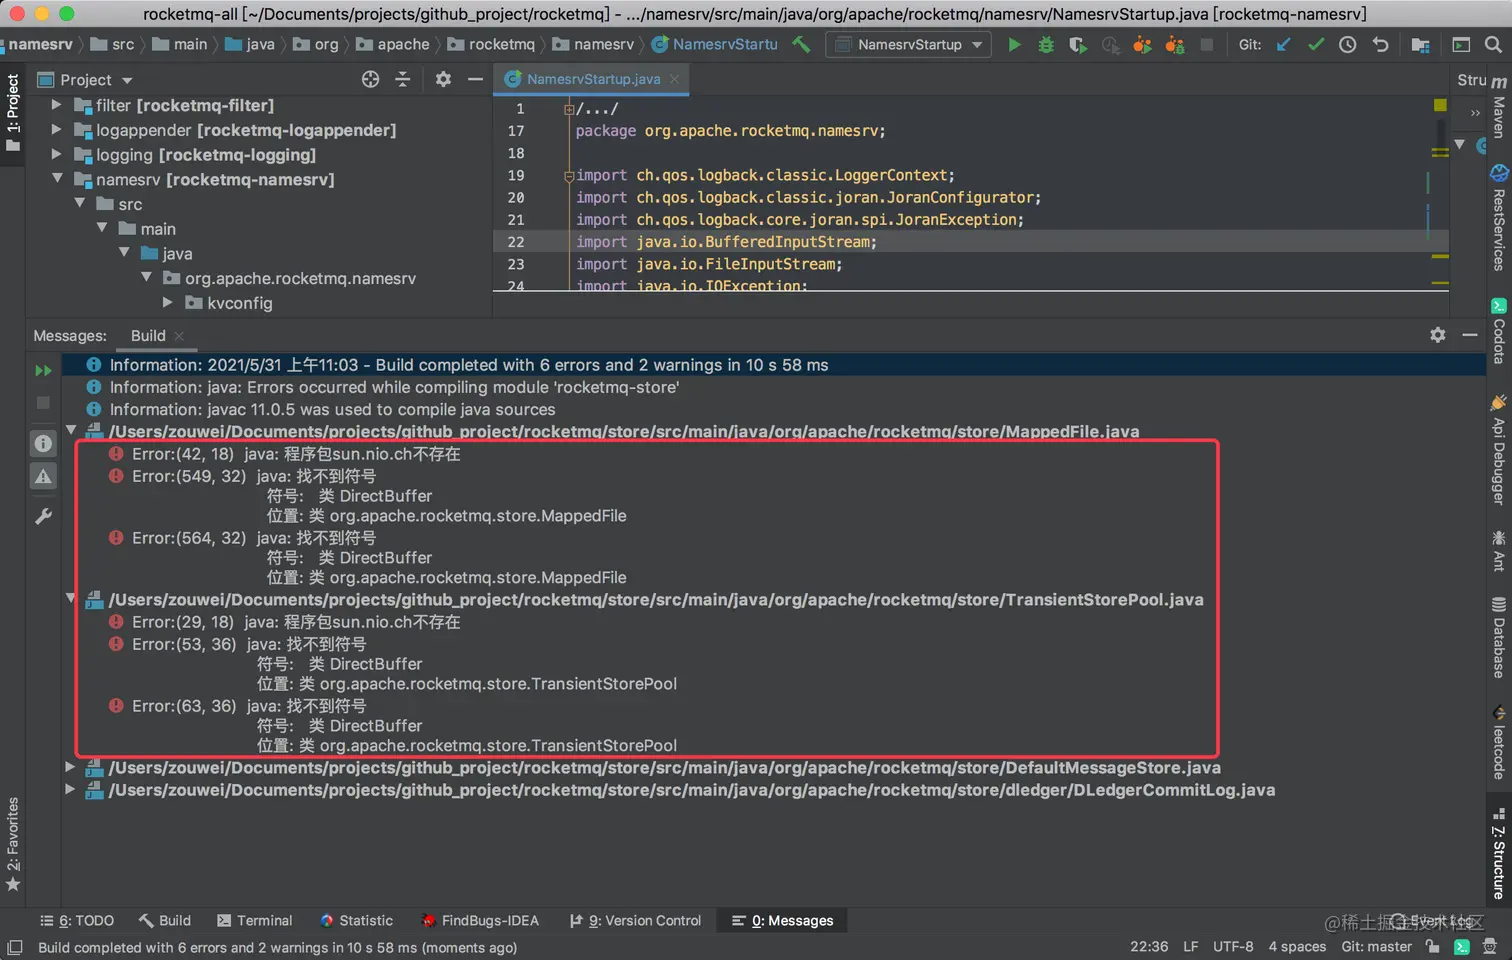Click the wrench icon in Messages sidebar

coord(43,516)
